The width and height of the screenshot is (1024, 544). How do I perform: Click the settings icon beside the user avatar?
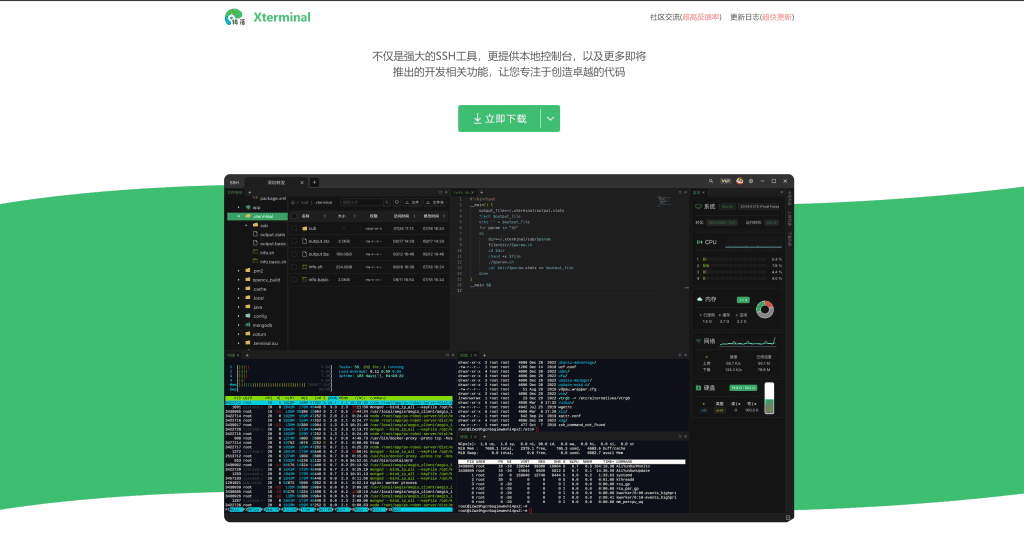coord(751,181)
